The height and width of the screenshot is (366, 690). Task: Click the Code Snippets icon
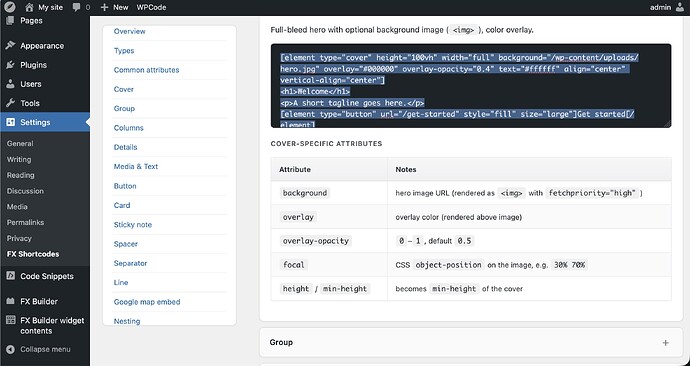pos(11,276)
